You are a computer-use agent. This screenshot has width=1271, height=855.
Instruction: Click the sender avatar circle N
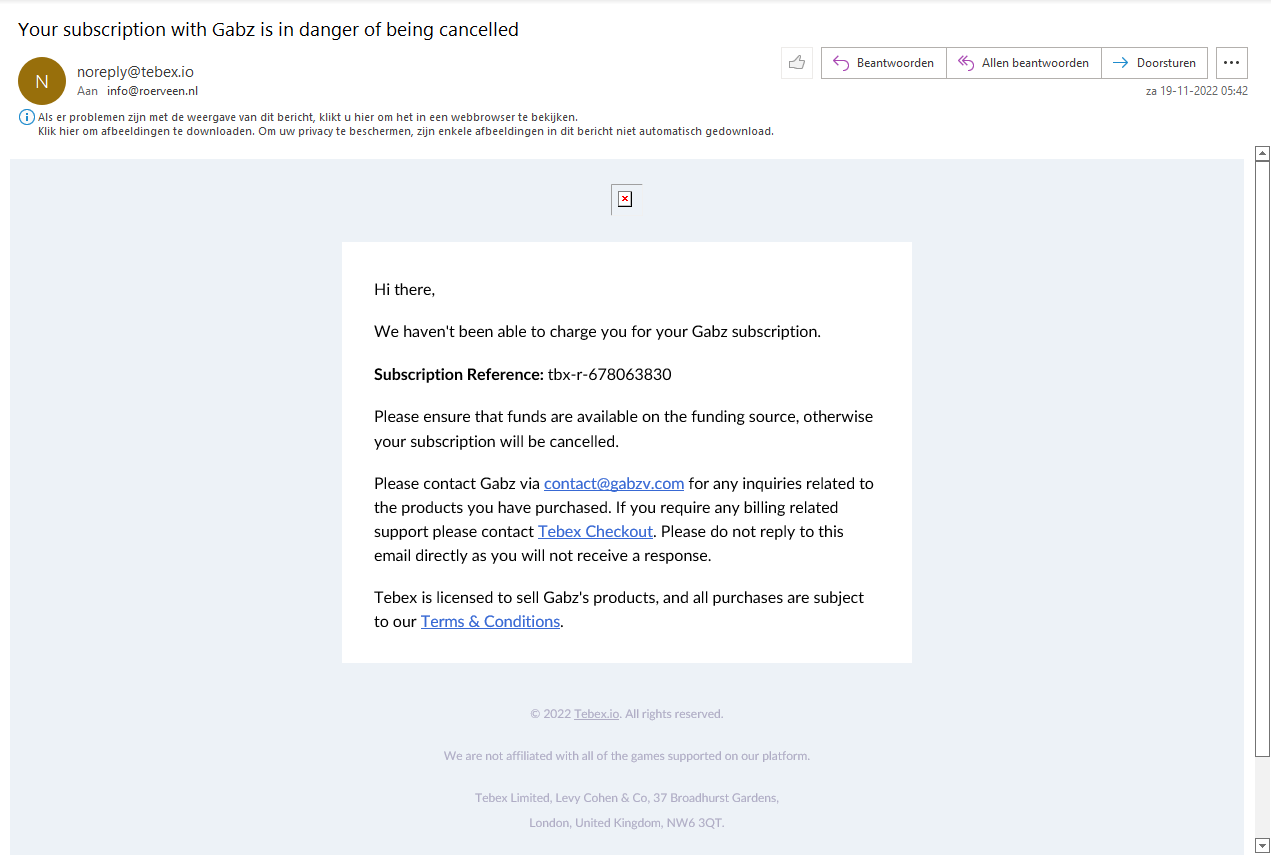pyautogui.click(x=42, y=81)
